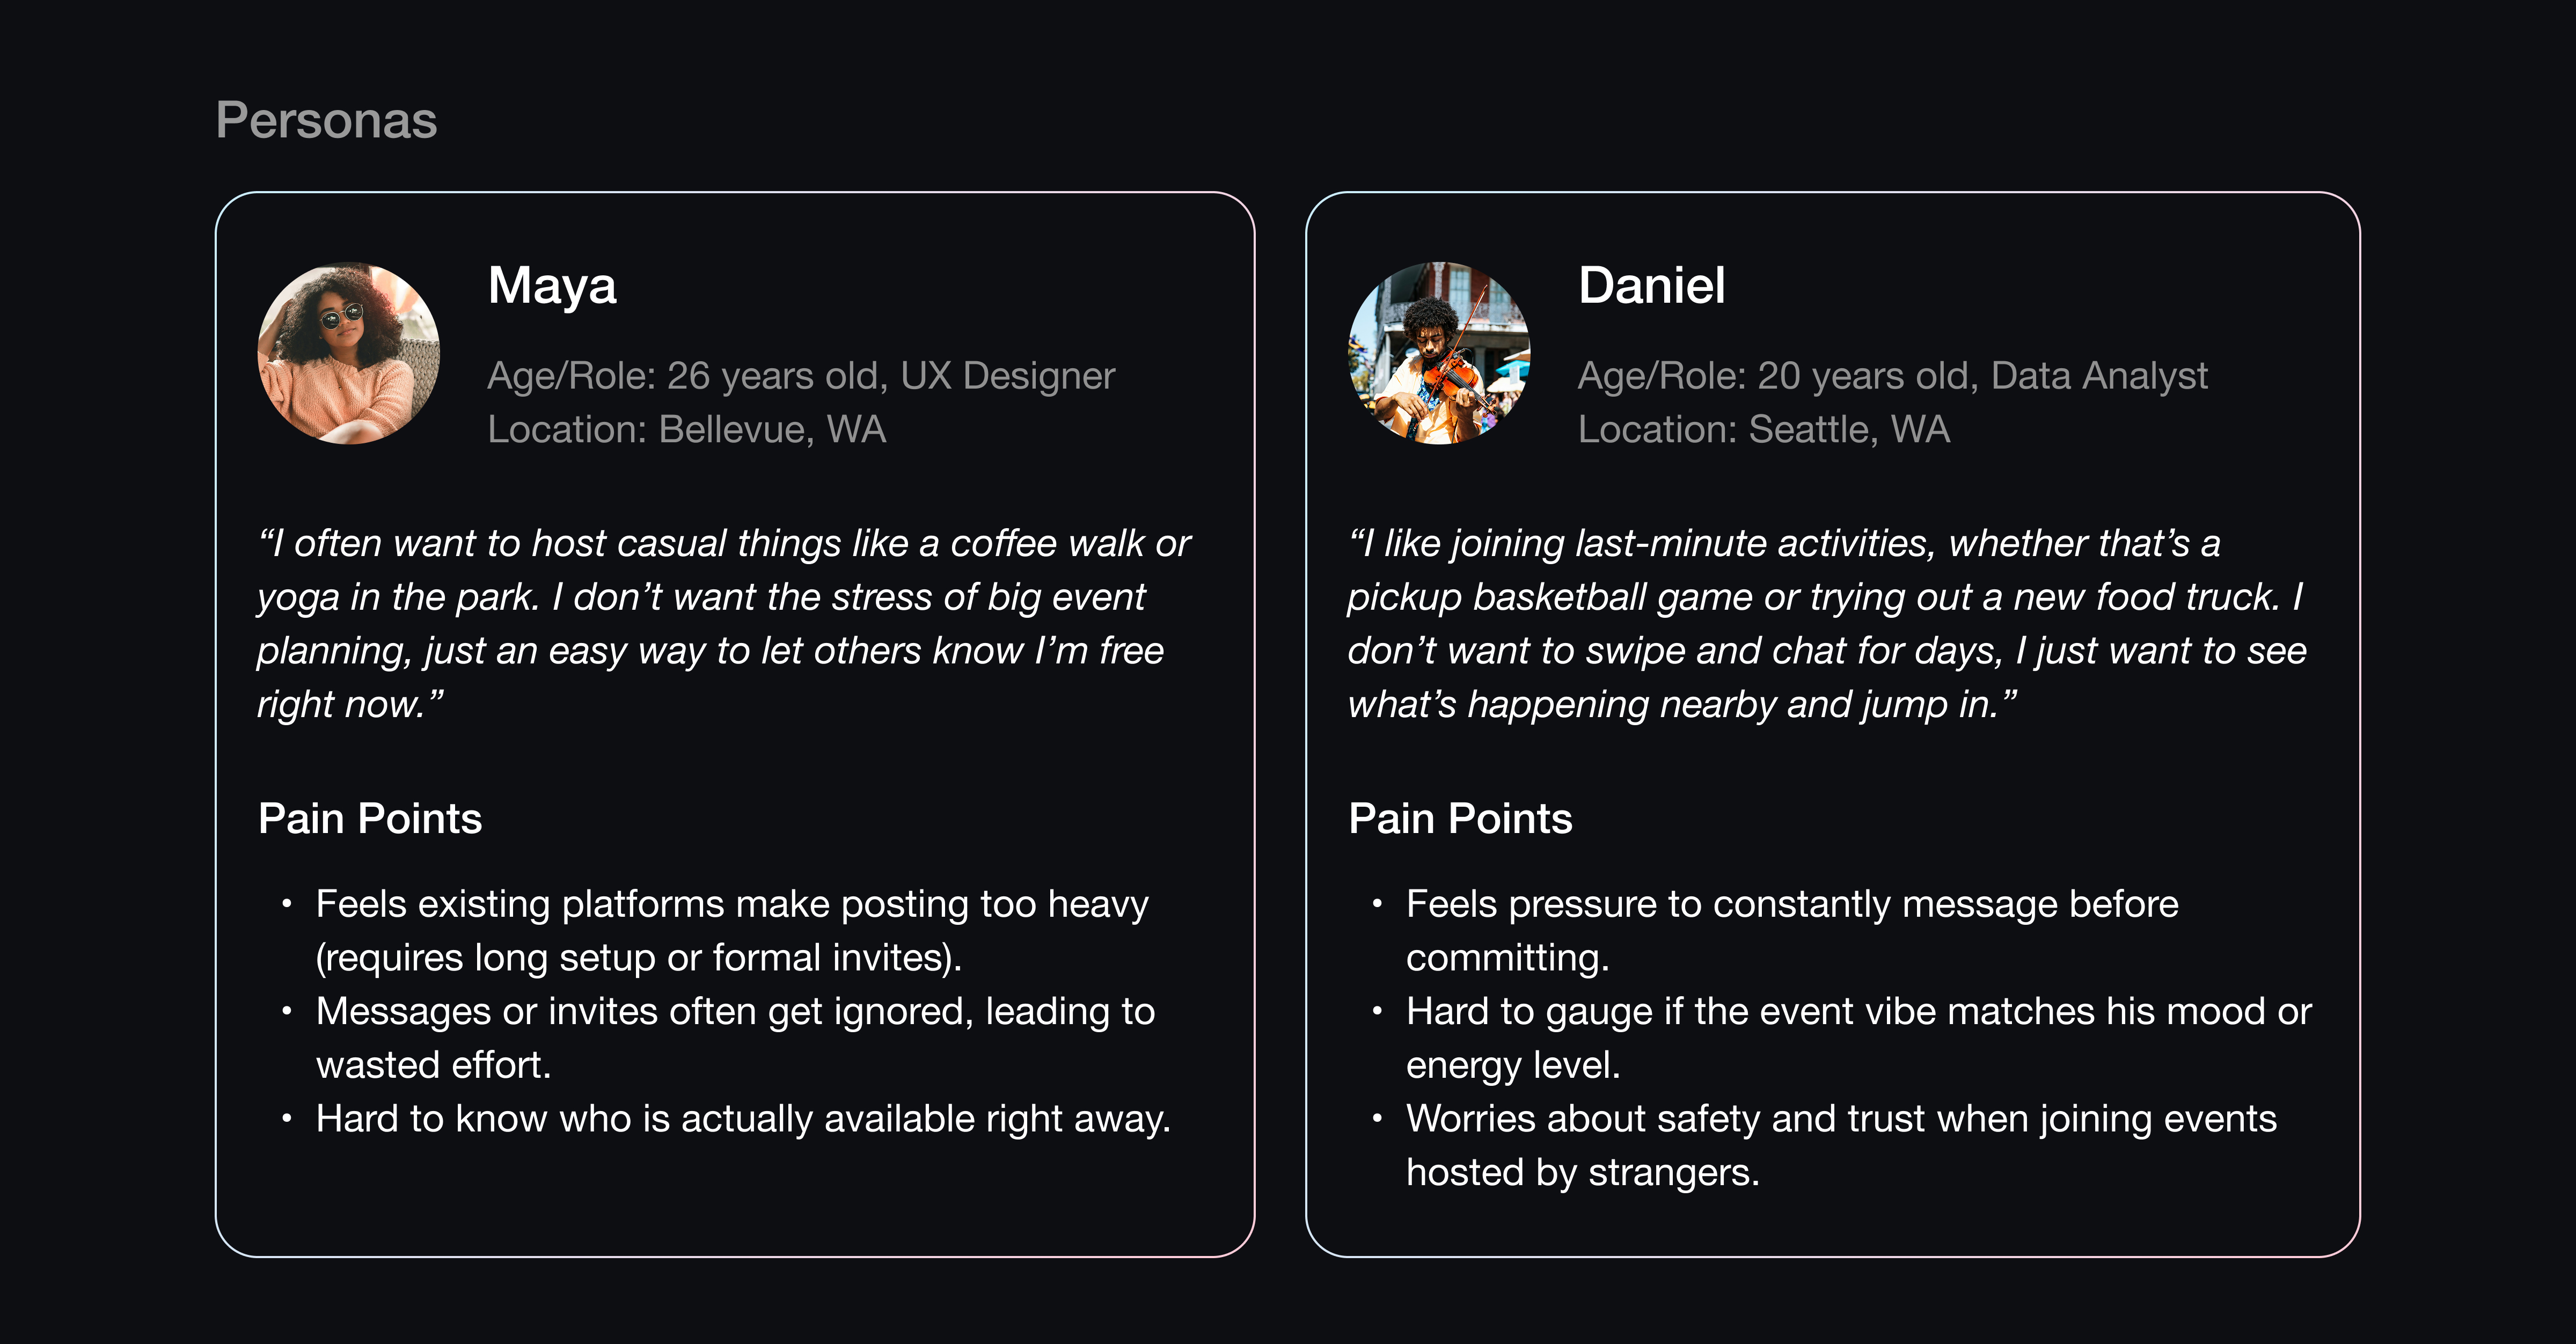Click the Personas page heading

point(326,120)
